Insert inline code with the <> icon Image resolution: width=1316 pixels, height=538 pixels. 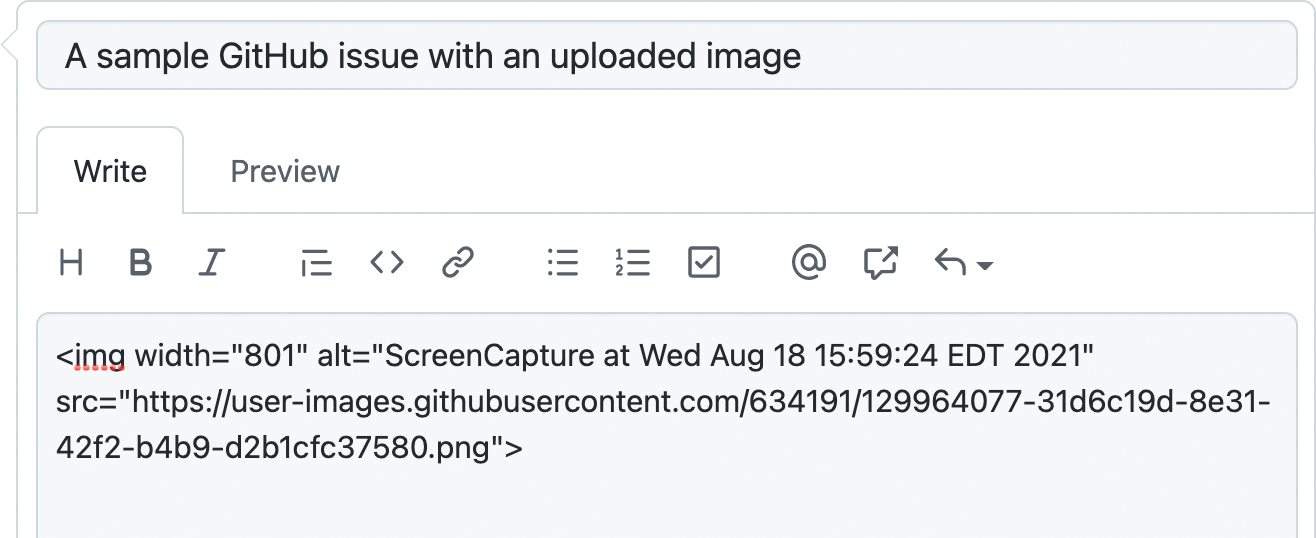point(387,263)
